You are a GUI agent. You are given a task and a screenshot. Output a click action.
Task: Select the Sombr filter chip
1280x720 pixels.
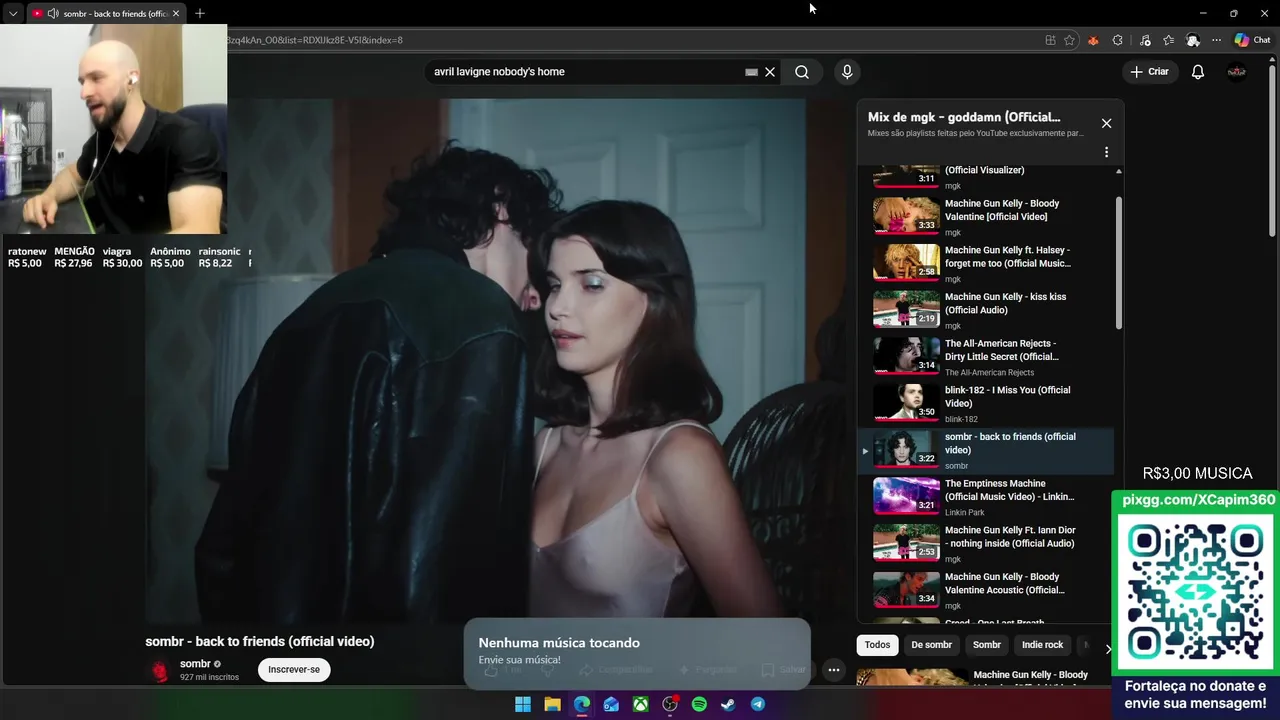click(x=987, y=645)
